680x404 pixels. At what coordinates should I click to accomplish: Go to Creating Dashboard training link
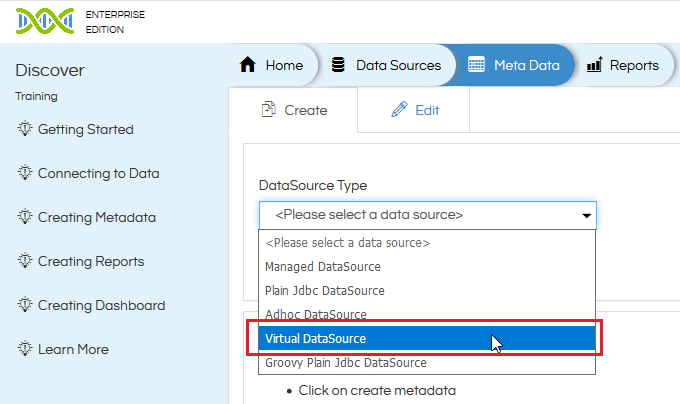click(x=101, y=305)
